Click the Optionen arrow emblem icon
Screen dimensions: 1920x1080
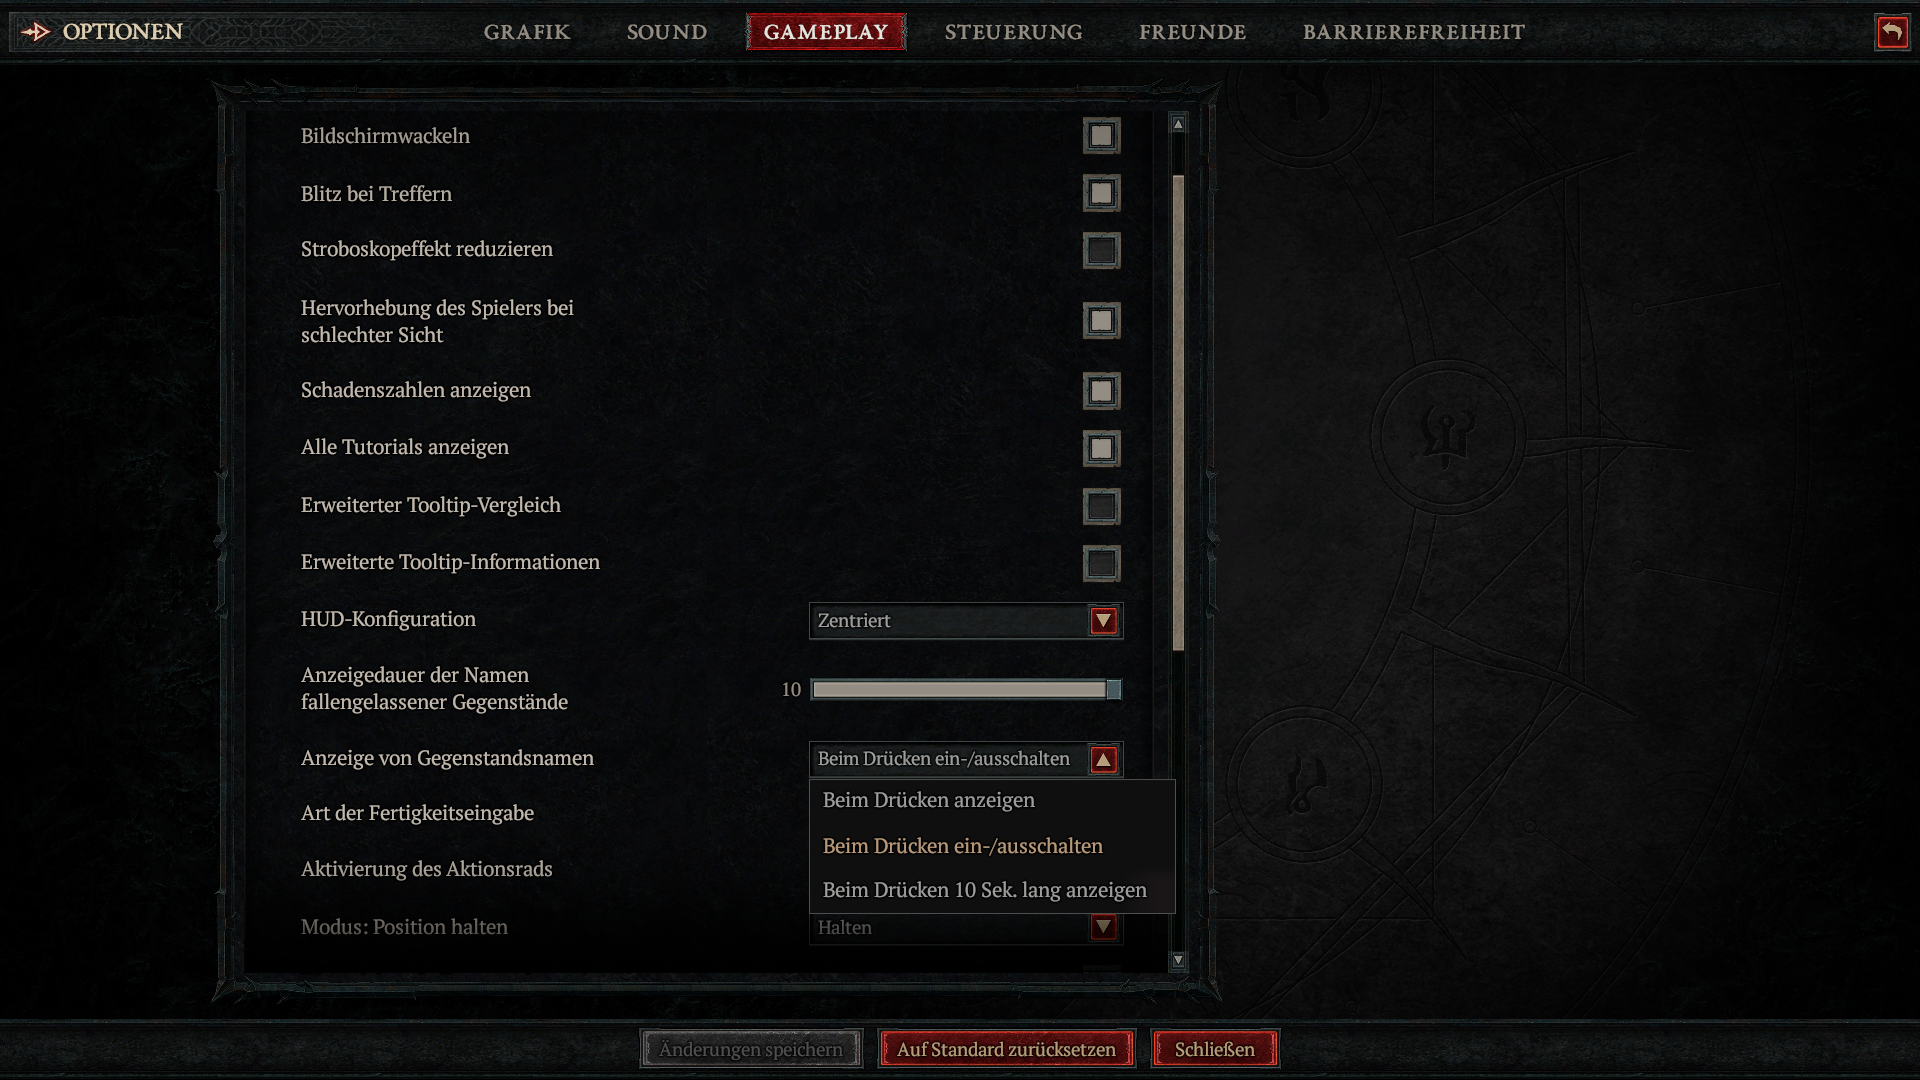(x=36, y=32)
